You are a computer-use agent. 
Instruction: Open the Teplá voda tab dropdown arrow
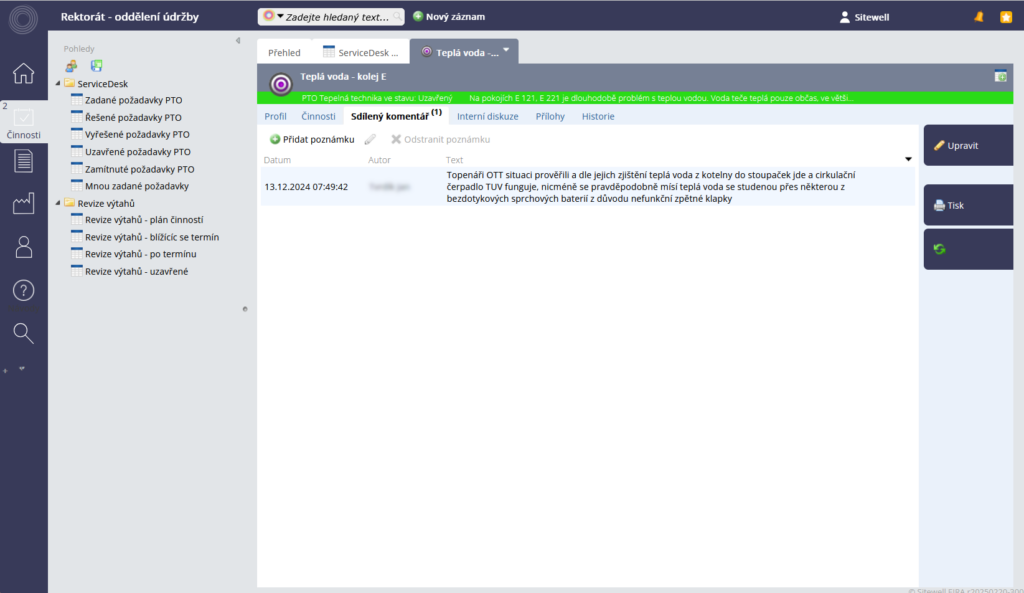(x=506, y=50)
